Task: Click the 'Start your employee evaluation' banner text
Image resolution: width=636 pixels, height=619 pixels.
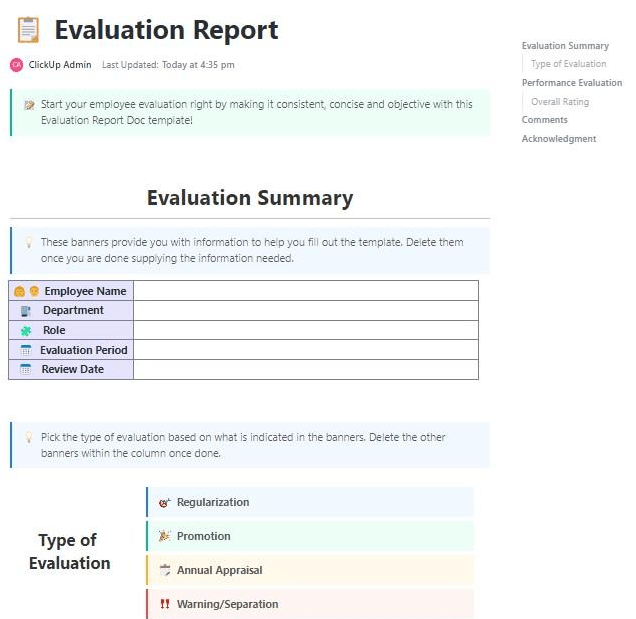Action: pos(256,112)
